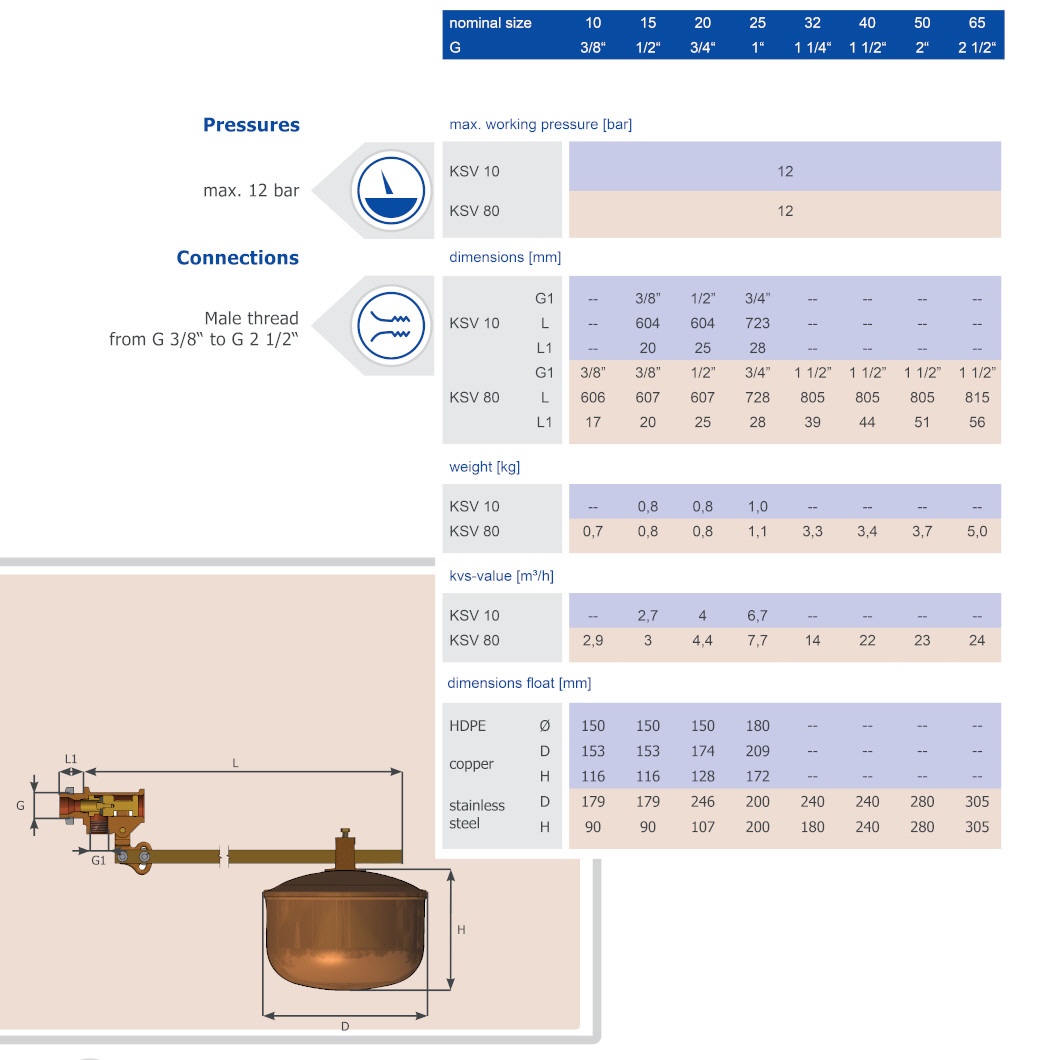Click the H dimension label beside the float
Viewport: 1038px width, 1060px height.
point(461,929)
